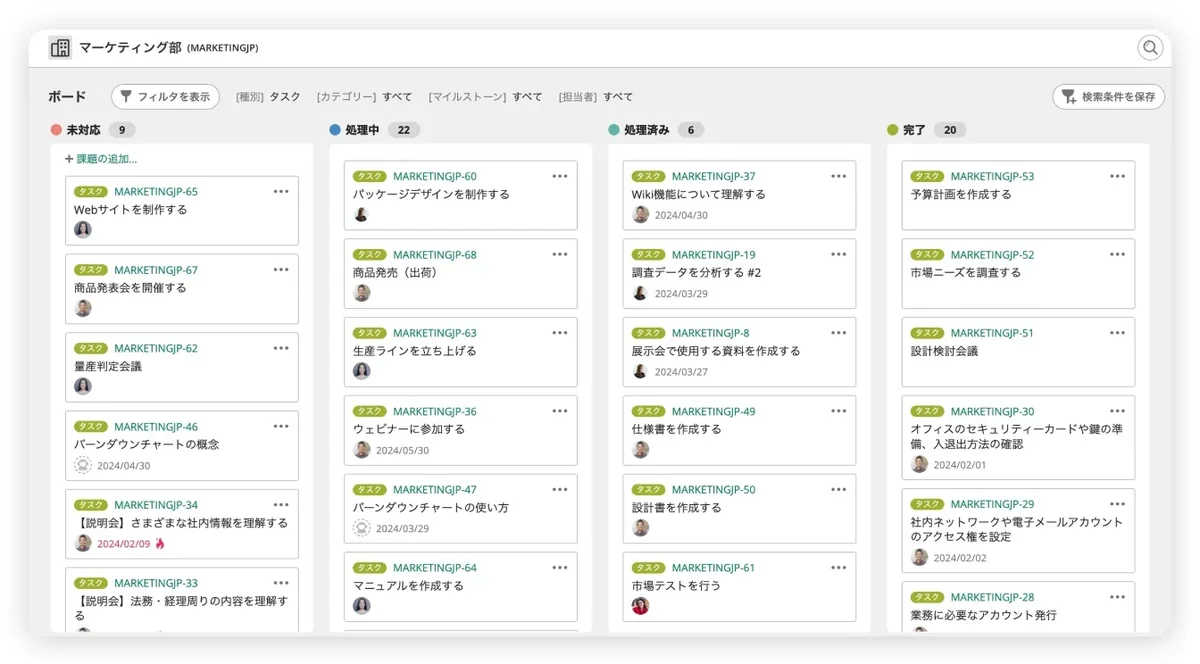Open the more menu on MARKETINGJP-68

(560, 254)
